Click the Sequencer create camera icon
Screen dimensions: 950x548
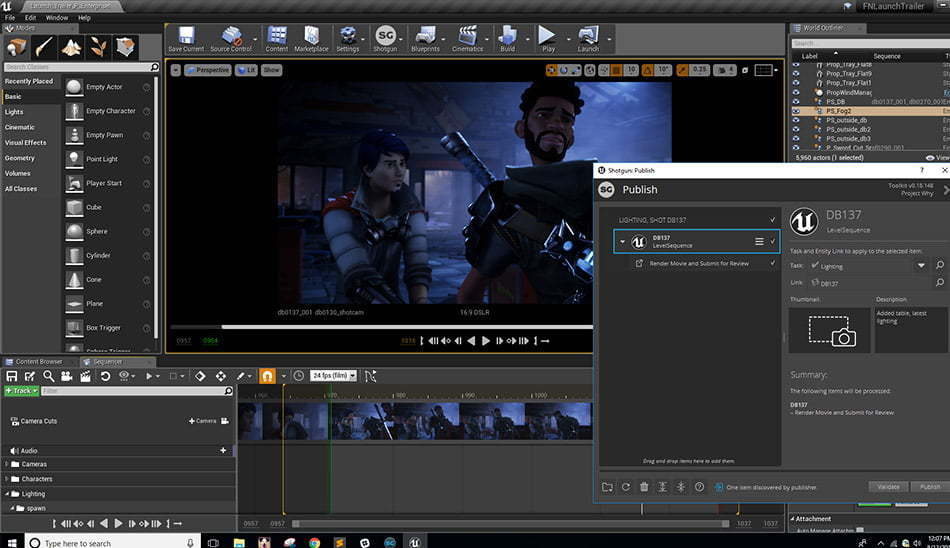(x=67, y=376)
